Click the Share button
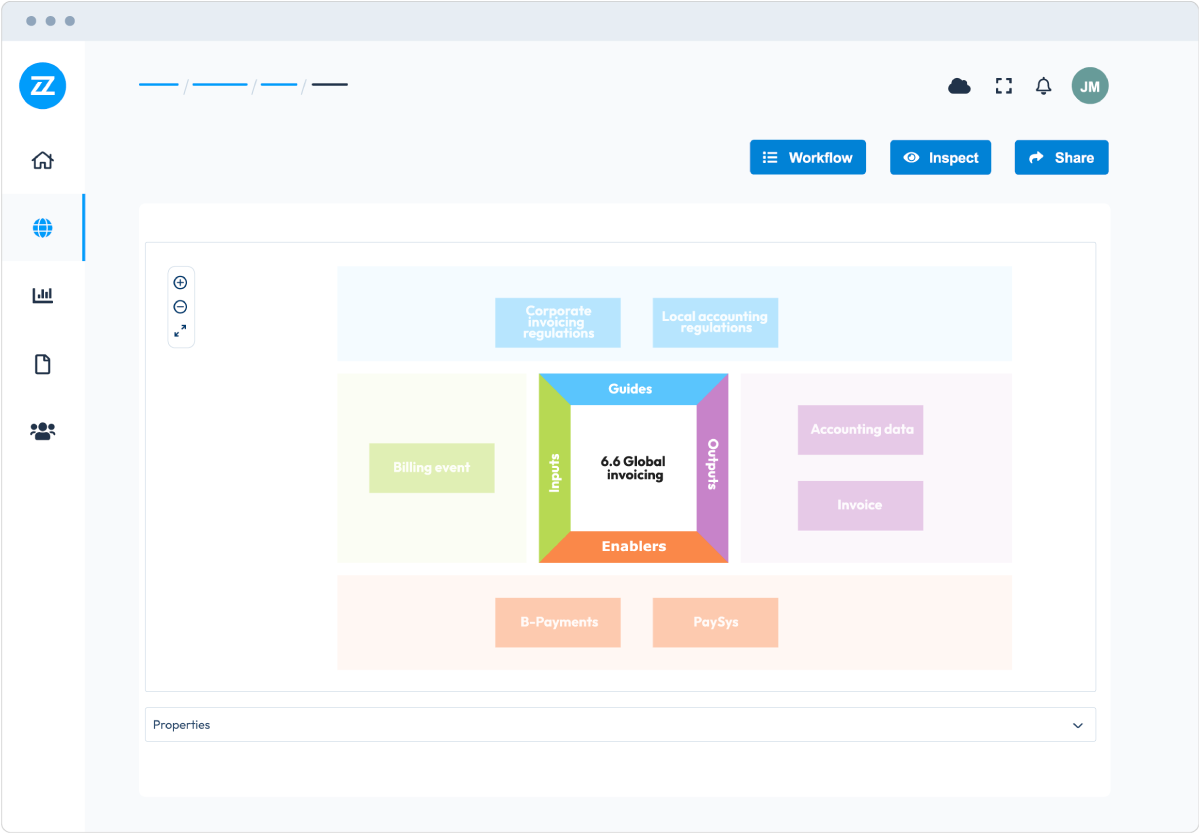1200x834 pixels. click(1061, 157)
